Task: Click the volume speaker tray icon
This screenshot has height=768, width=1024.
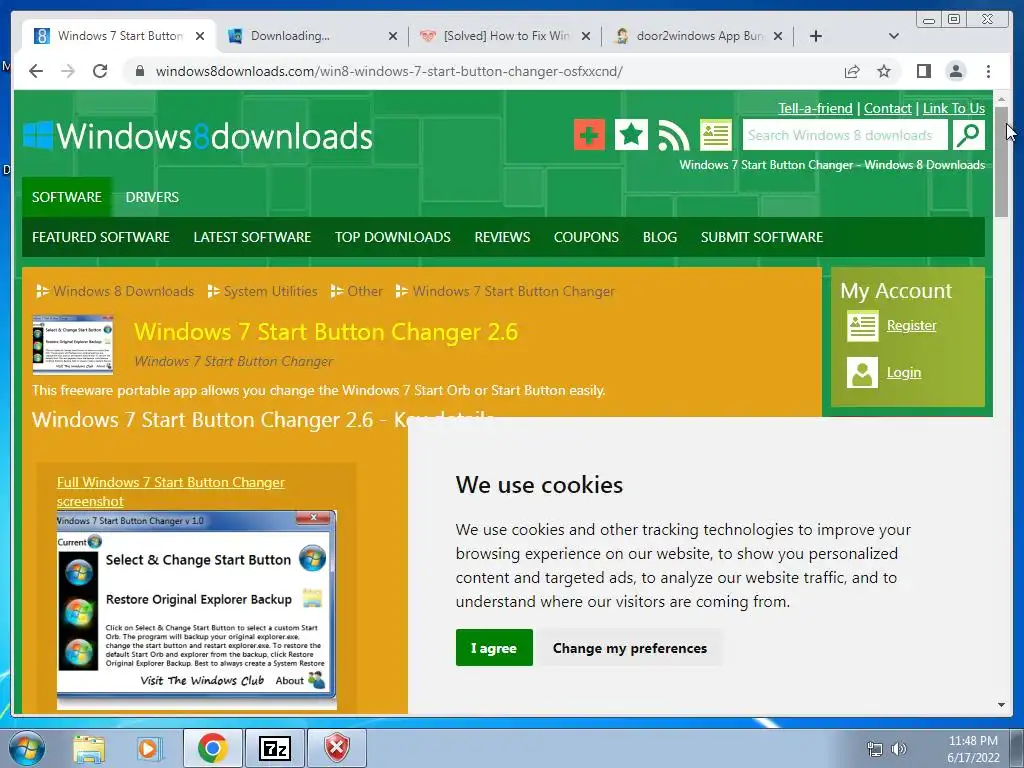Action: pyautogui.click(x=899, y=749)
